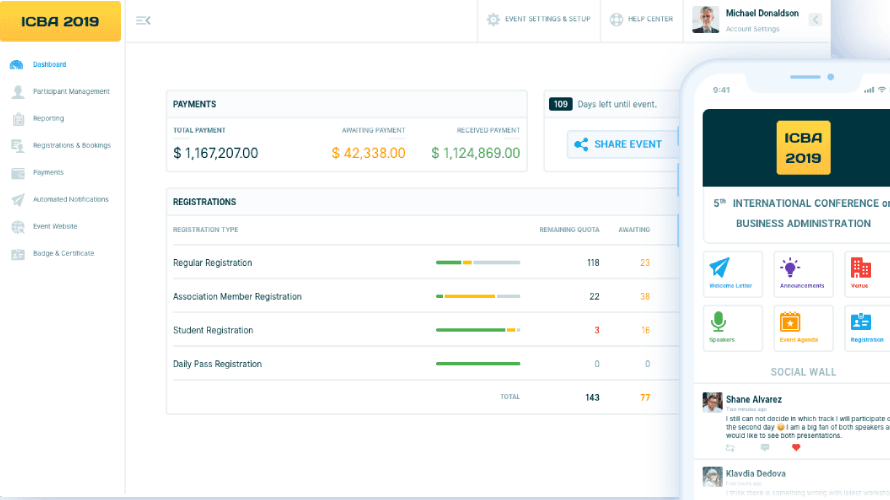The width and height of the screenshot is (890, 500).
Task: Click the Event Settings gear icon
Action: 493,19
